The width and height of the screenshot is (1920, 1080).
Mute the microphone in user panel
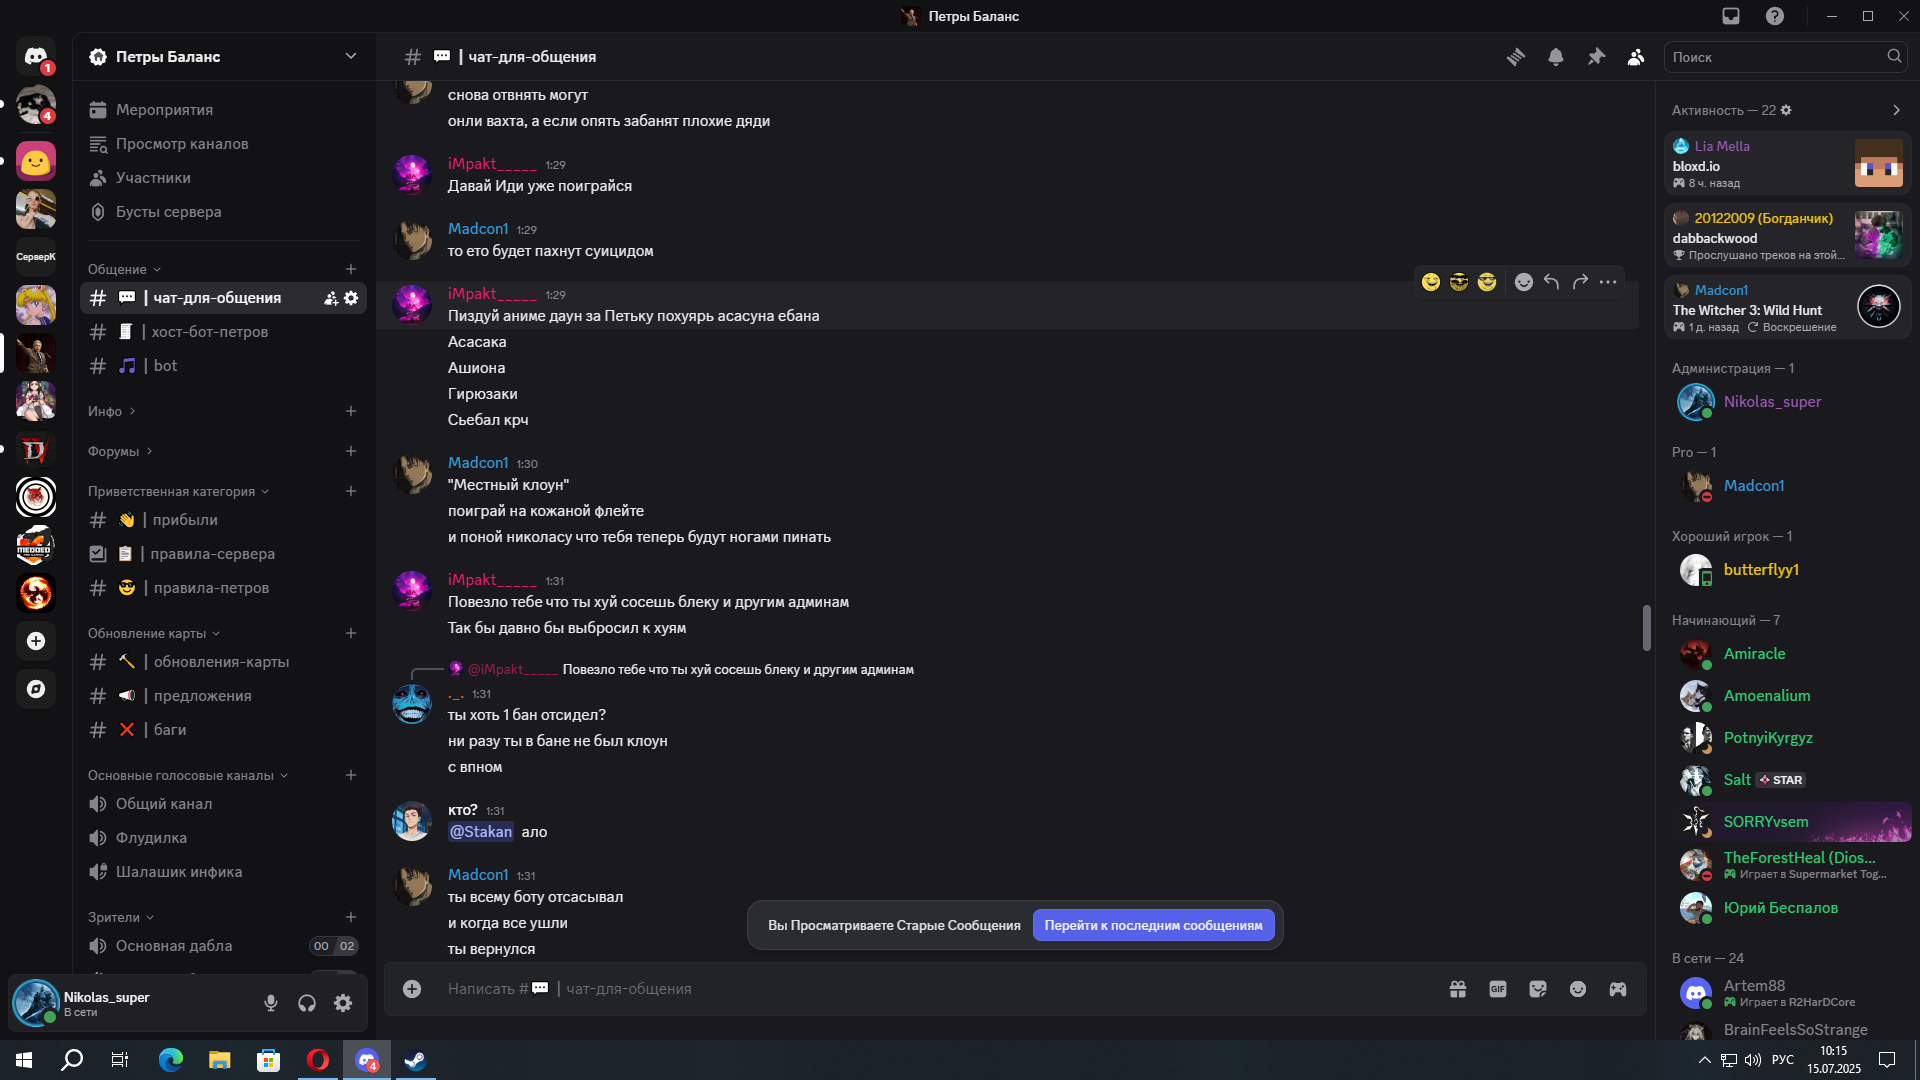click(x=271, y=1003)
